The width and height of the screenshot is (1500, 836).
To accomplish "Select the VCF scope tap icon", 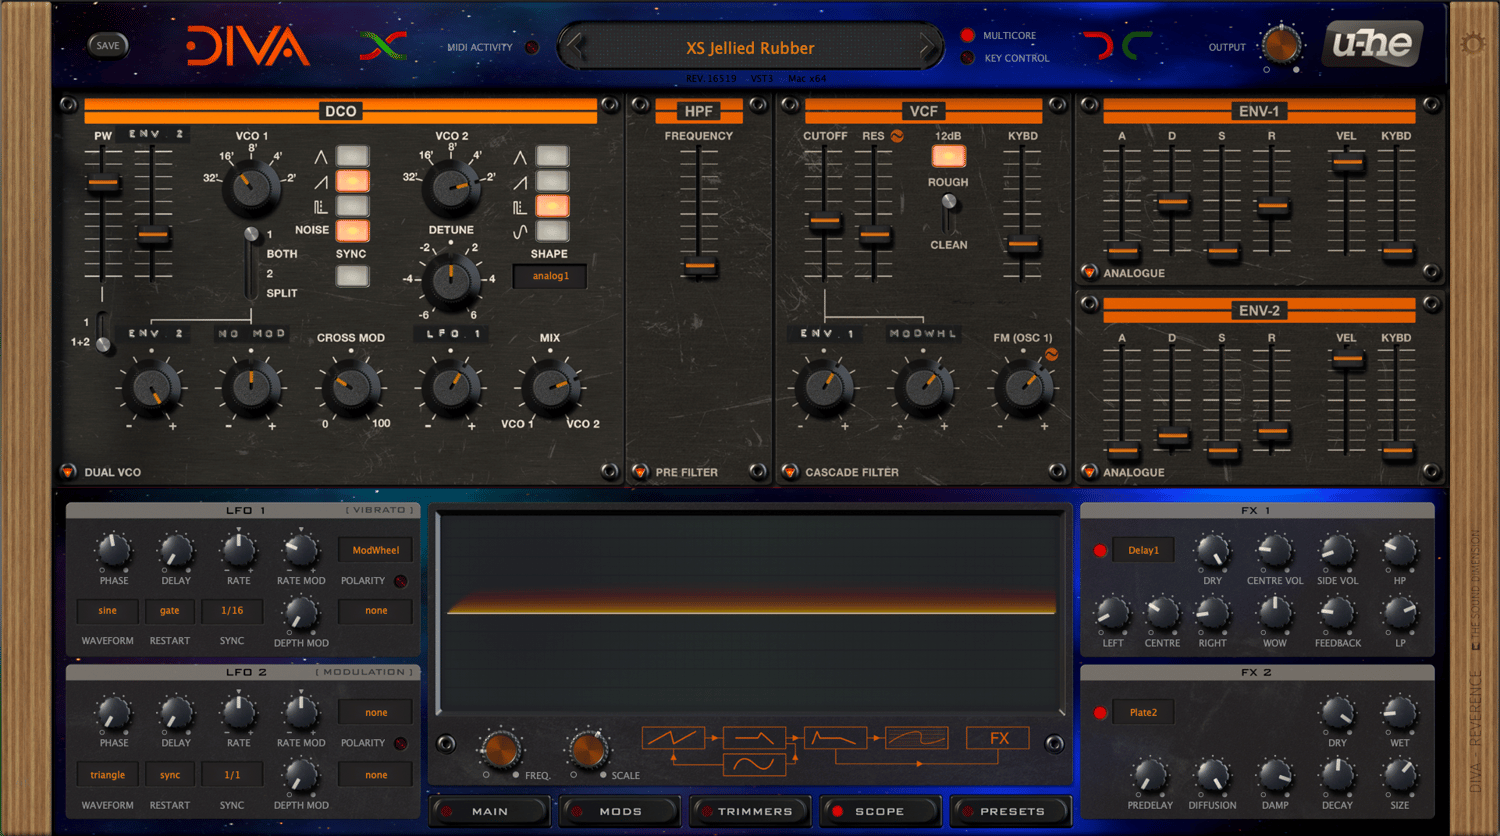I will click(835, 738).
